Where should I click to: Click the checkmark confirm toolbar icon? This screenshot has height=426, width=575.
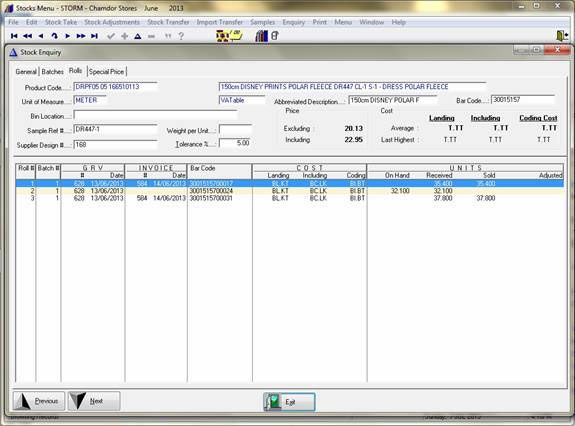111,36
